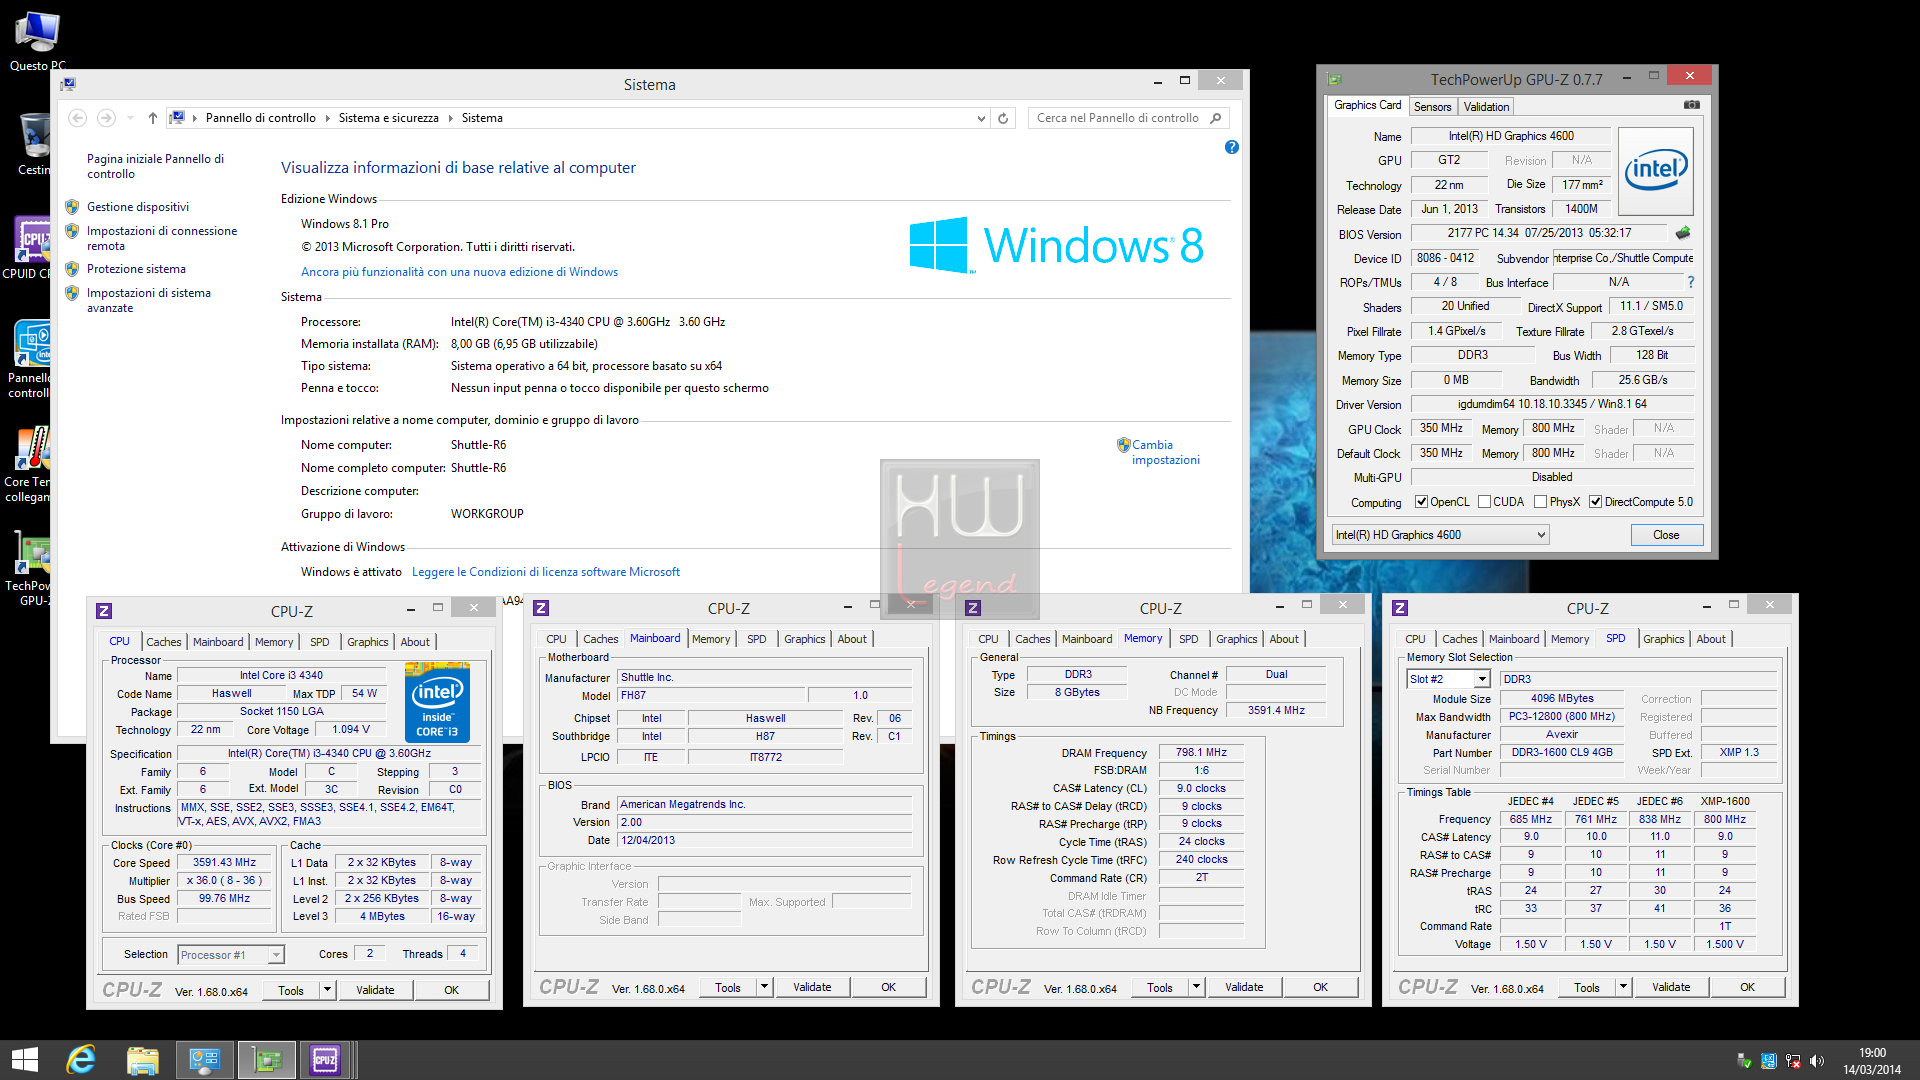
Task: Open recent locations dropdown beside forward arrow
Action: (130, 118)
